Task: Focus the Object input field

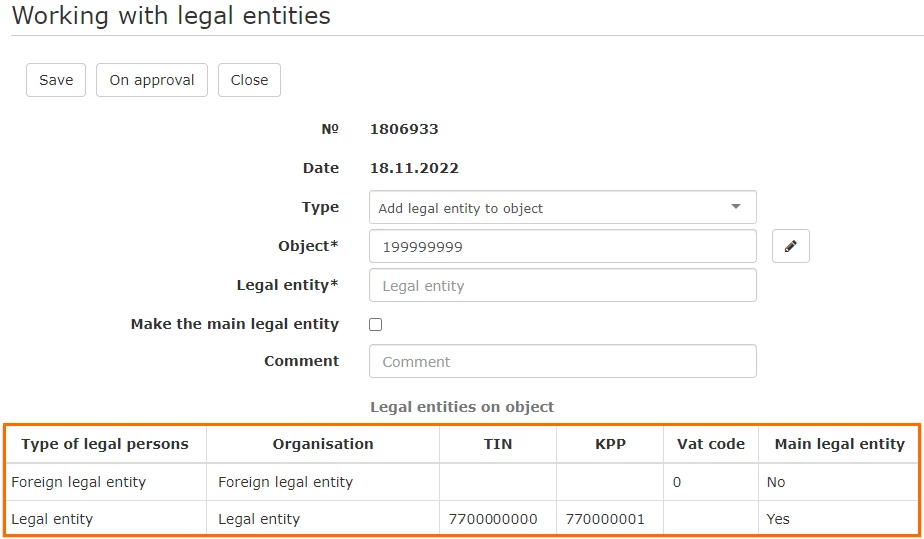Action: (x=562, y=247)
